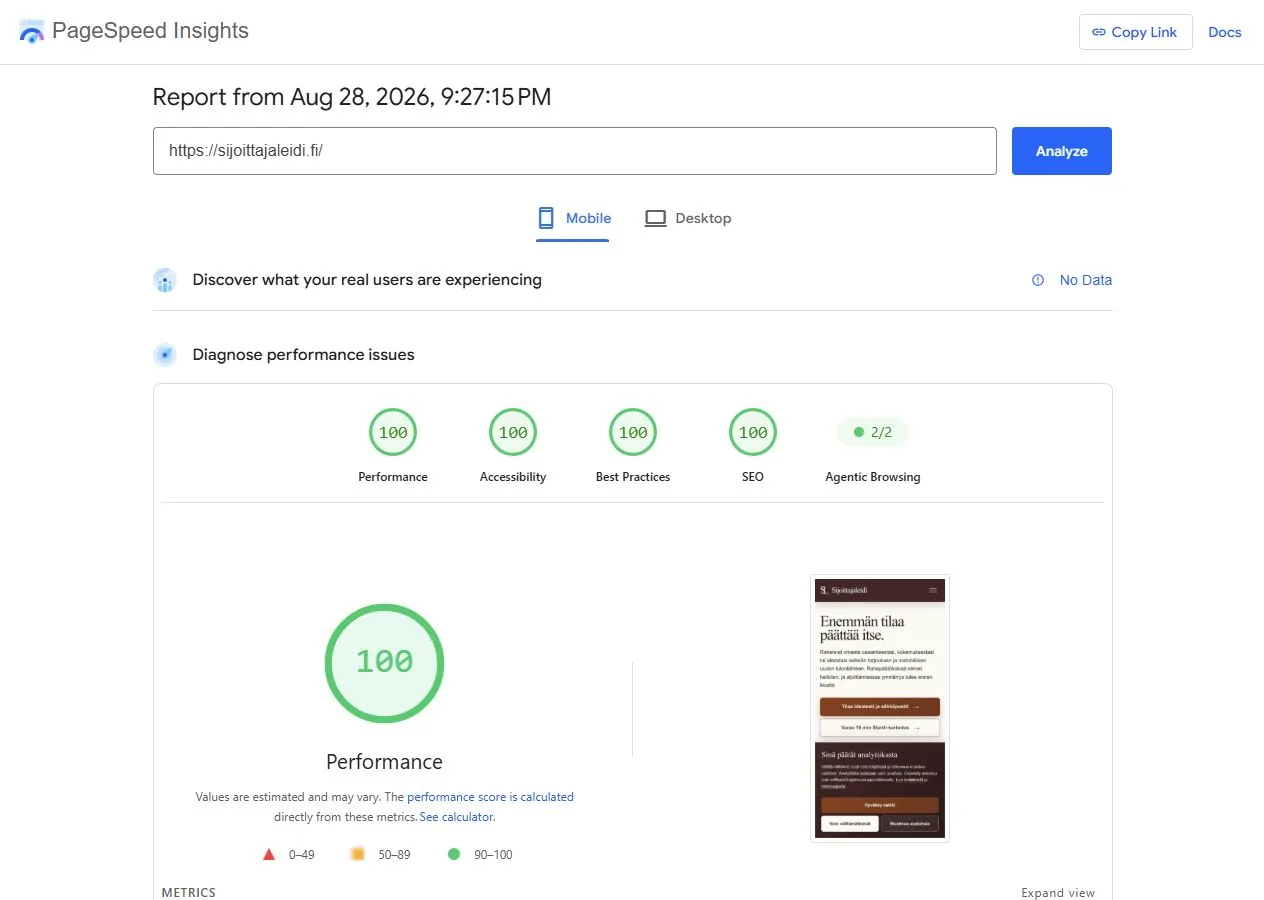Click the red triangle 0–49 legend icon
The width and height of the screenshot is (1264, 900).
[x=269, y=855]
